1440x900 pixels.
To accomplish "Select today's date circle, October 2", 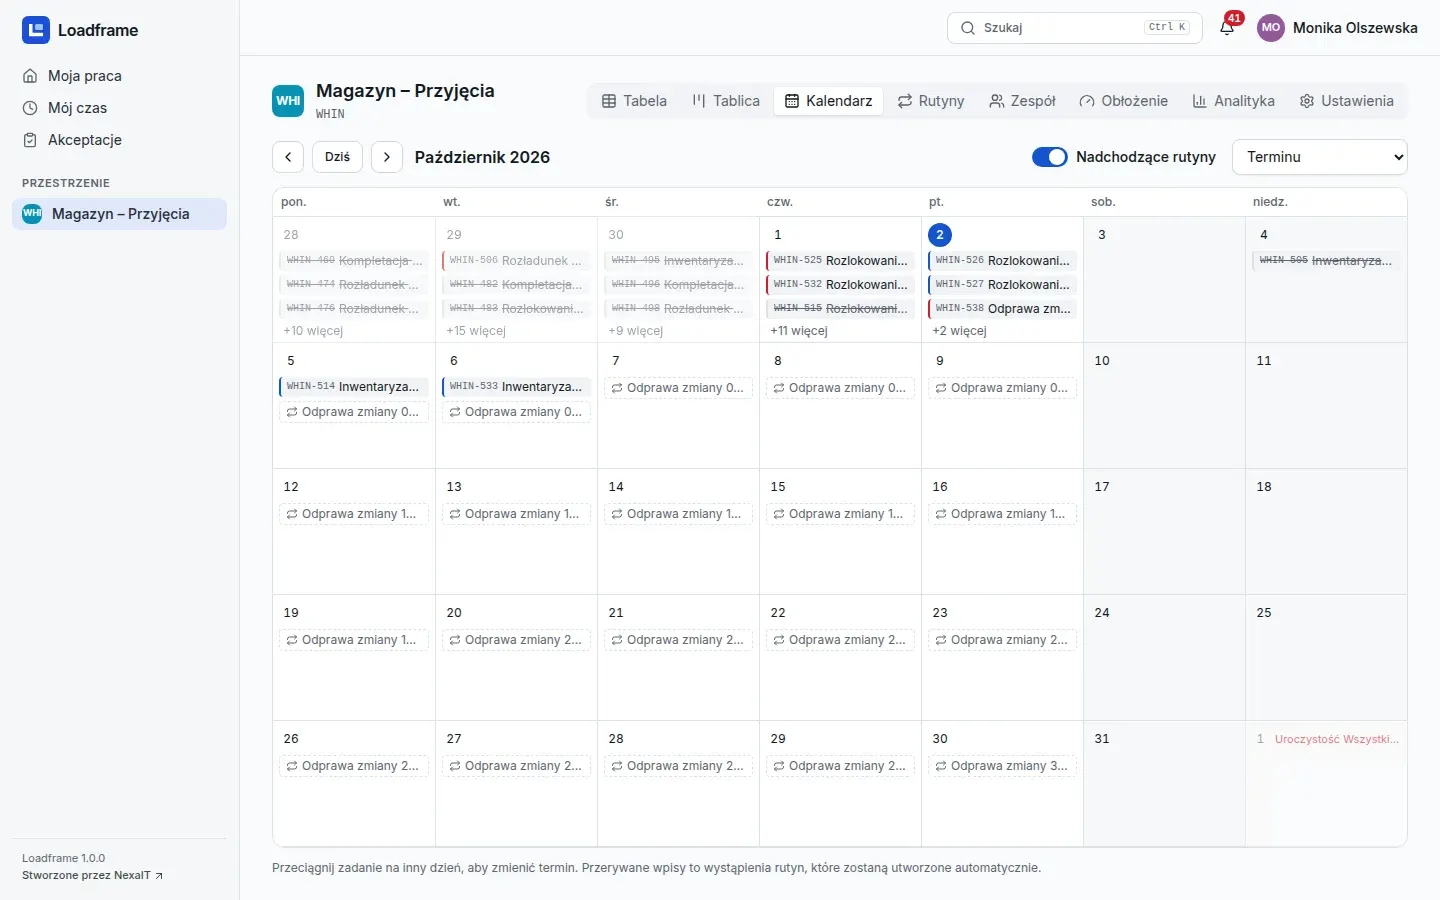I will click(x=940, y=235).
